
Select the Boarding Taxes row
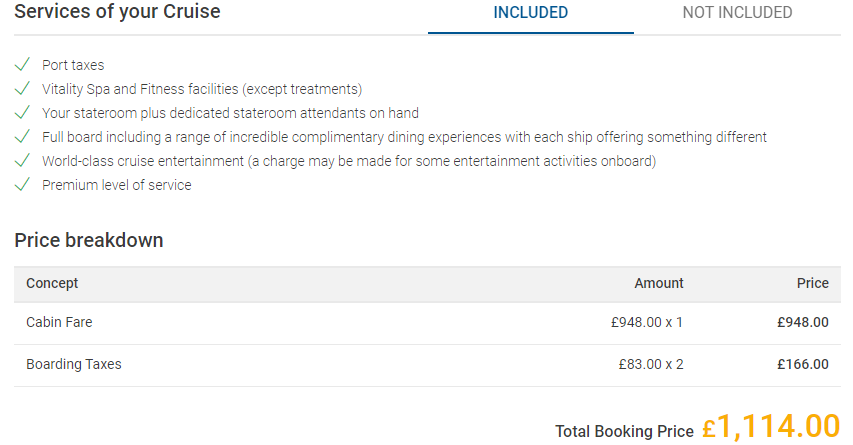(x=74, y=364)
